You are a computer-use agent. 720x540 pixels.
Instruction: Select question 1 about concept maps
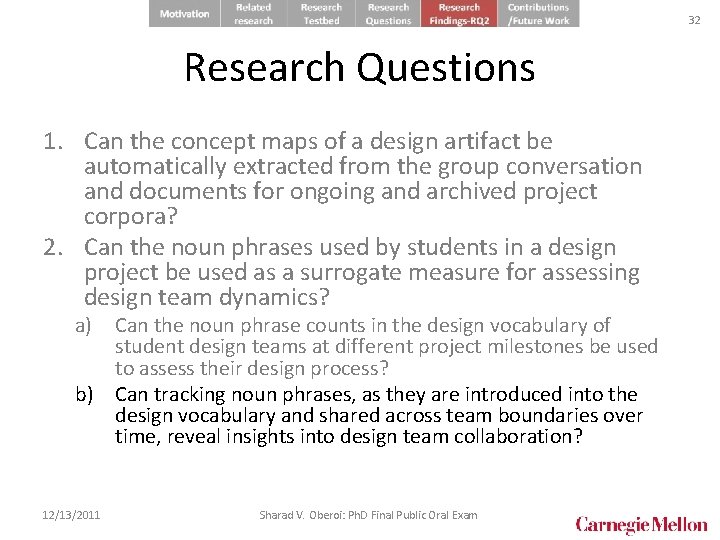[342, 179]
